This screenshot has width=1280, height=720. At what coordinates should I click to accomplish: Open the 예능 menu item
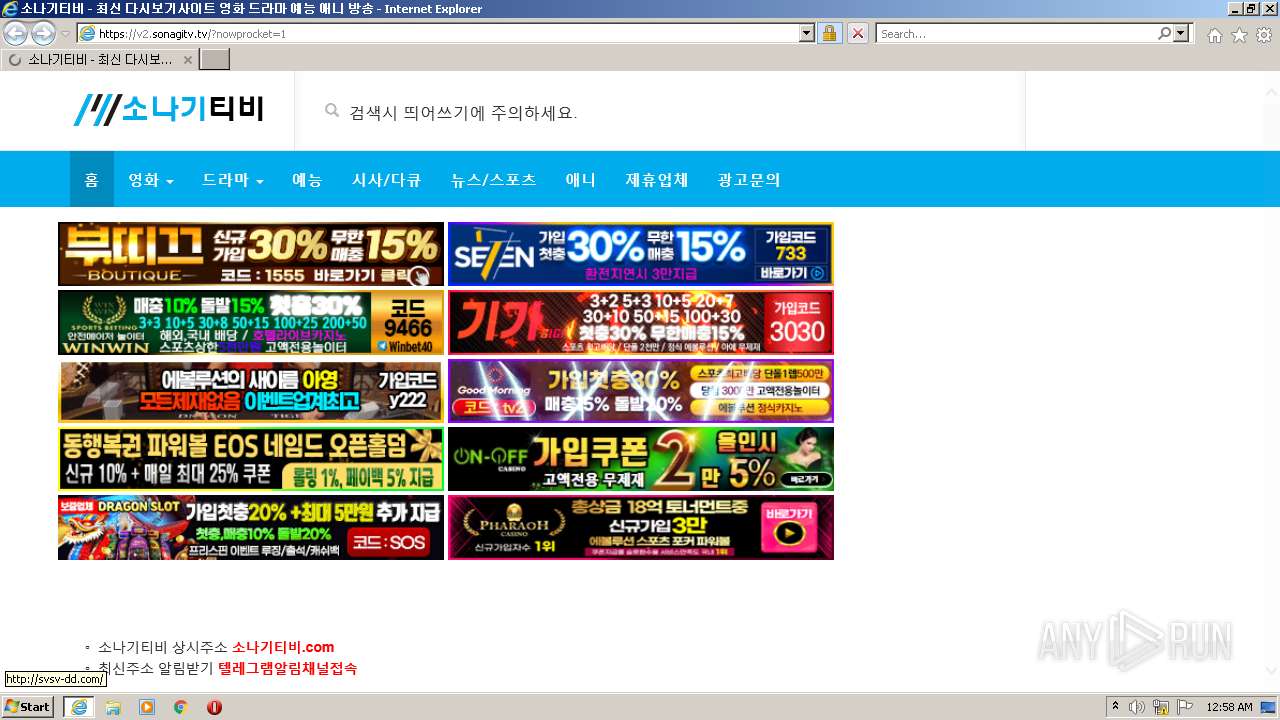307,180
